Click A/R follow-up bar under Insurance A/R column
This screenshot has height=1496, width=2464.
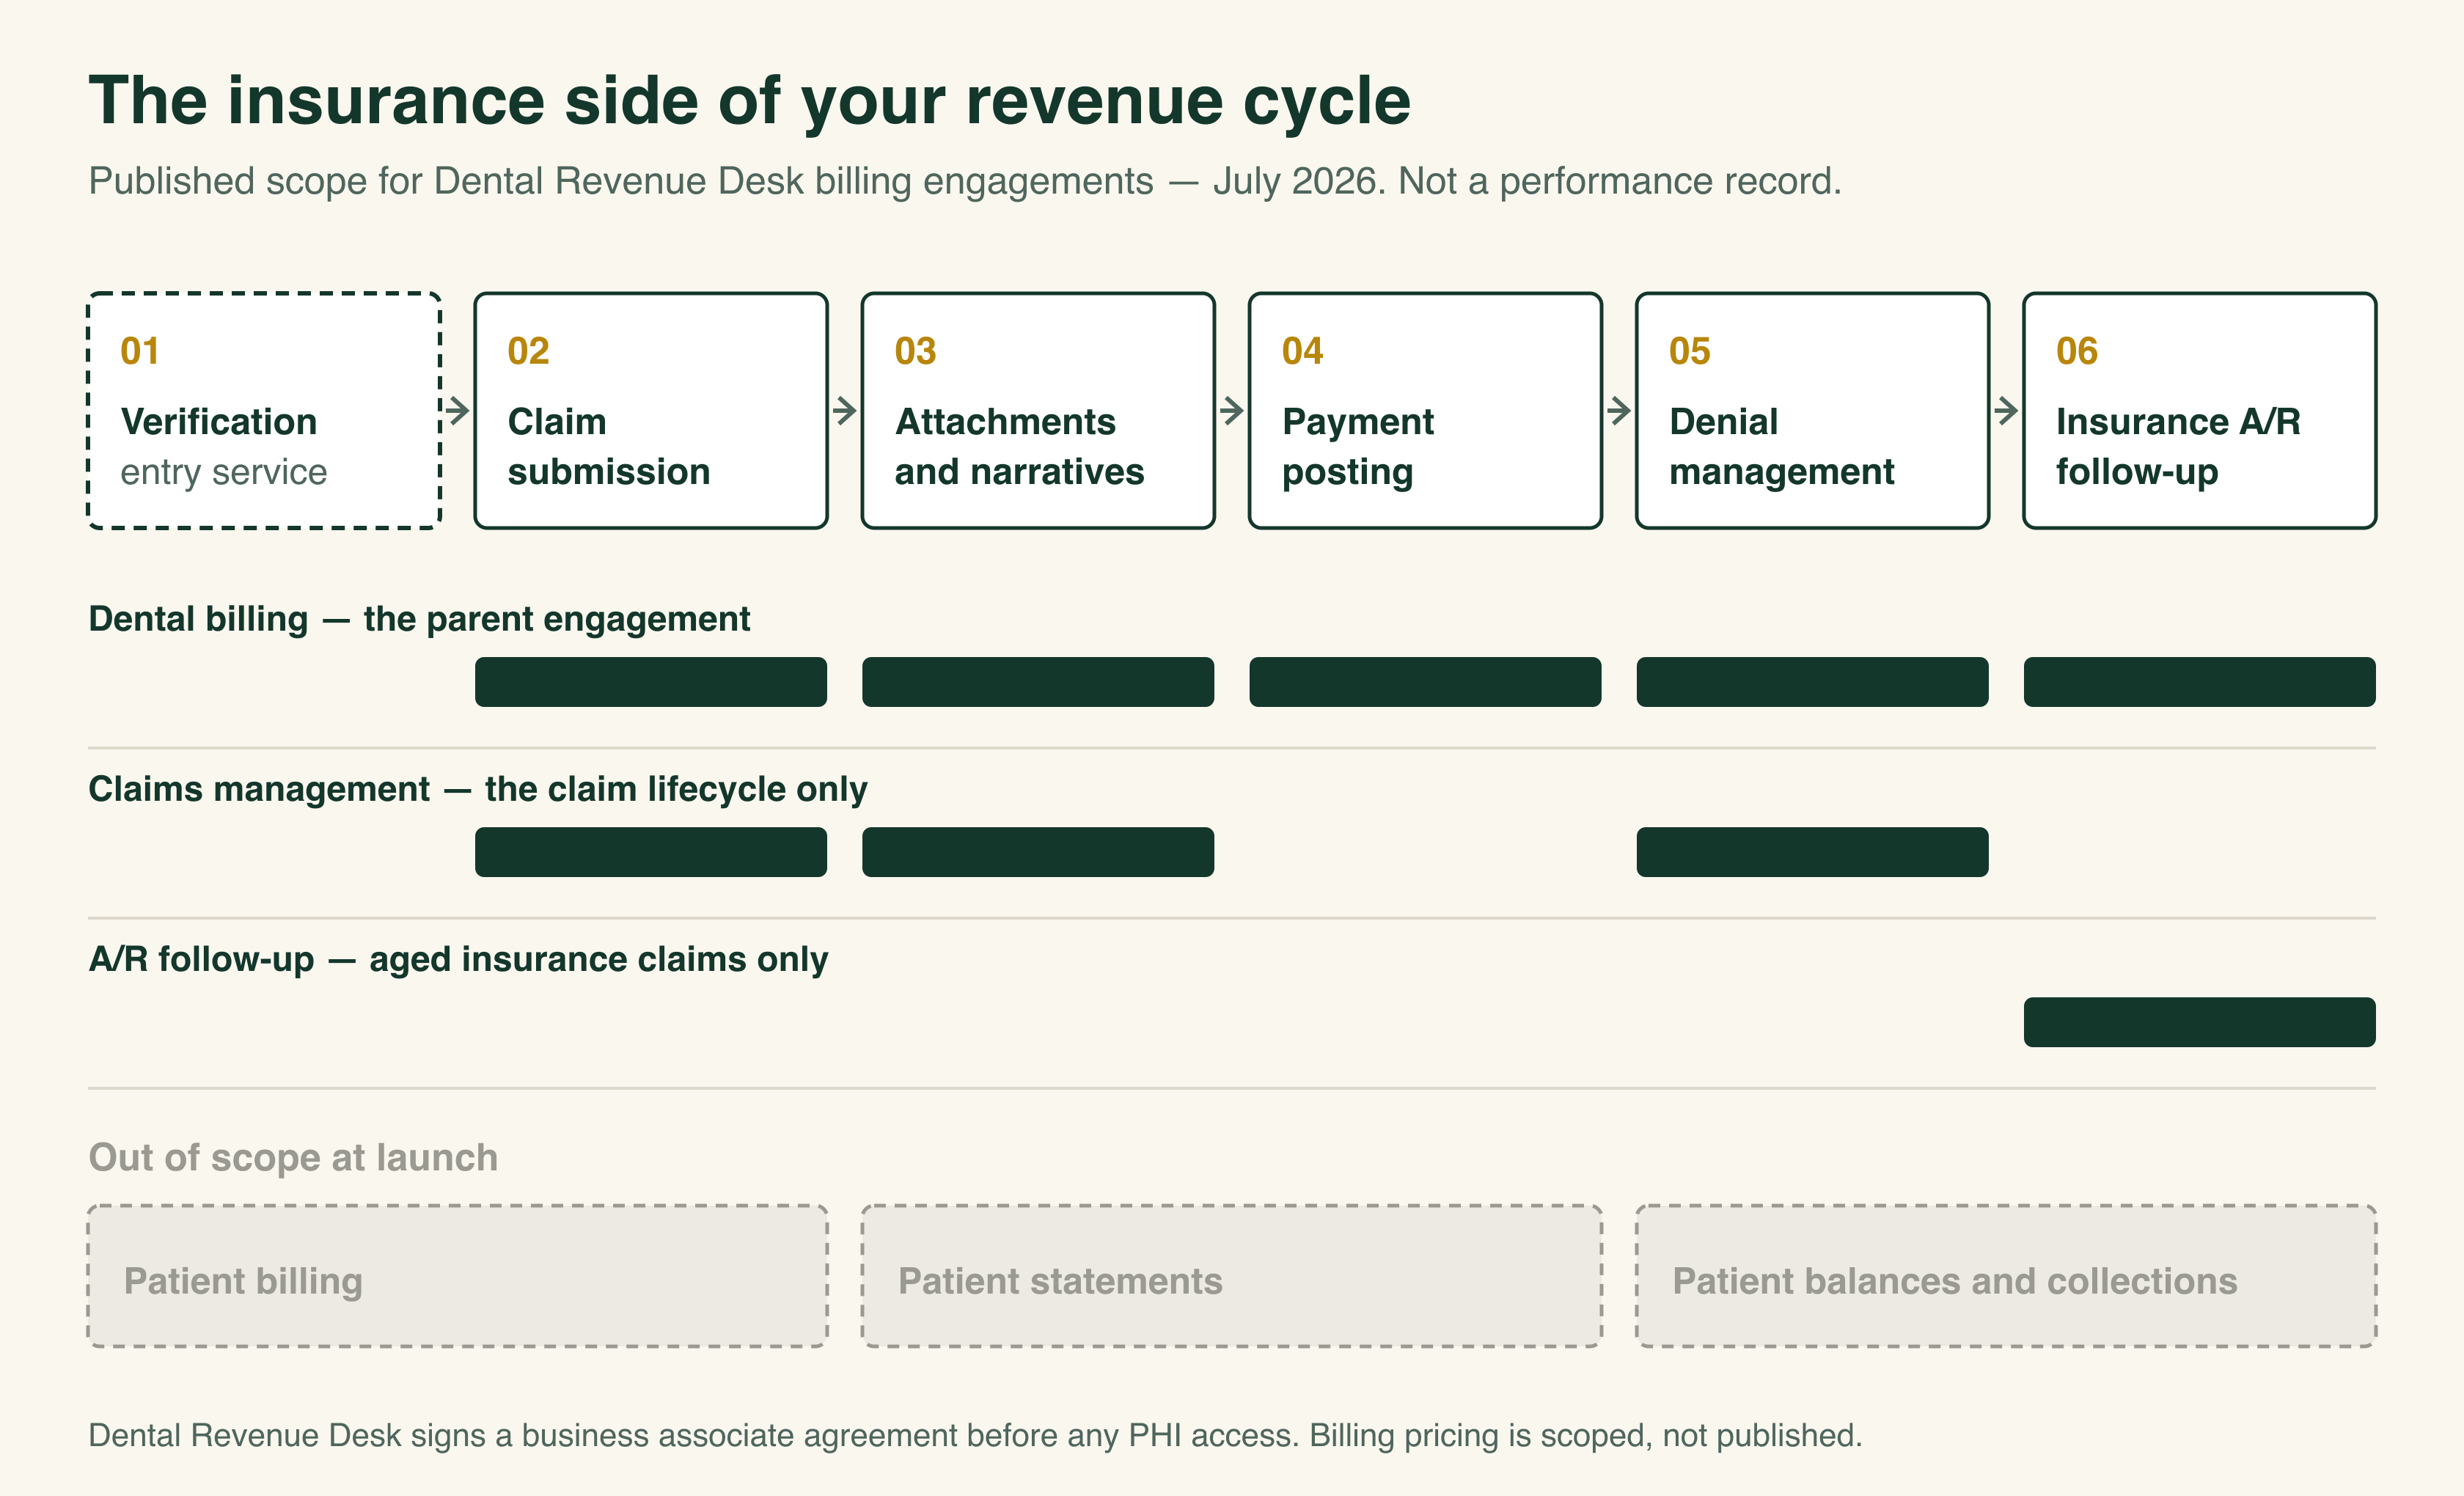[x=2199, y=1022]
